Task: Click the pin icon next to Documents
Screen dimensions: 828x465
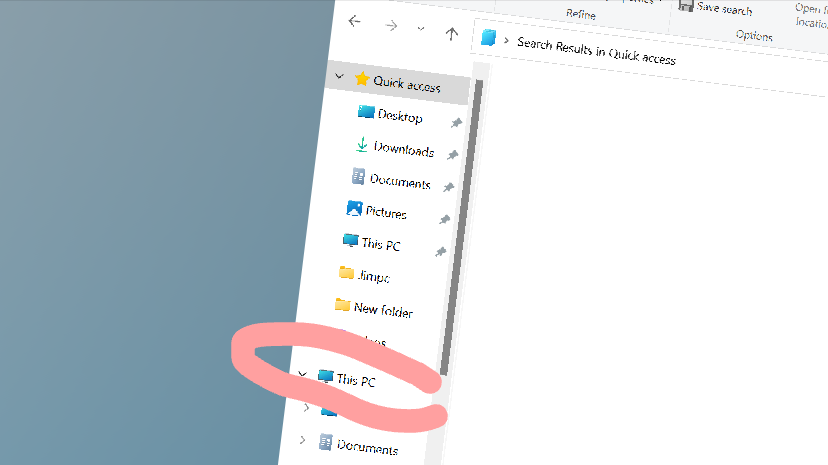Action: coord(449,187)
